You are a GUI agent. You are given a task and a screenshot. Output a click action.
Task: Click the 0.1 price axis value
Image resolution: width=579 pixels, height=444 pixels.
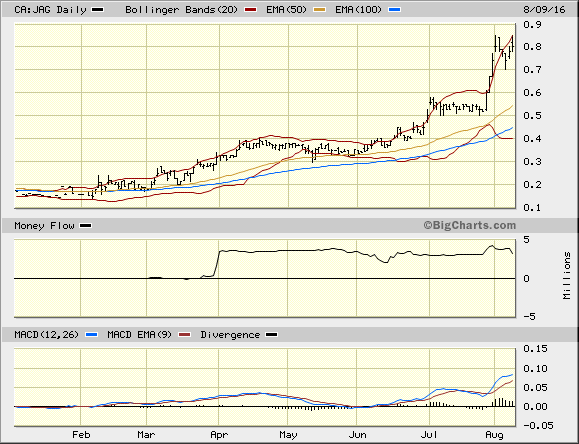click(x=532, y=208)
